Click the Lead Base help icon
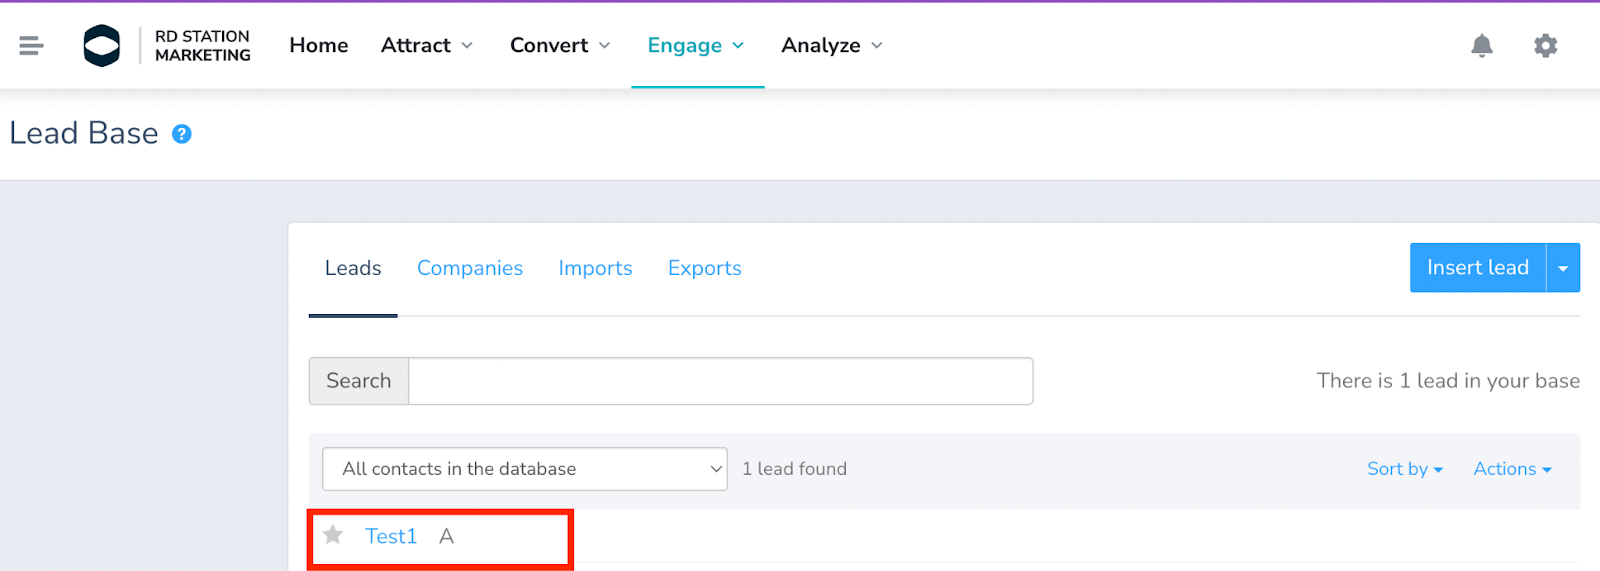 182,134
